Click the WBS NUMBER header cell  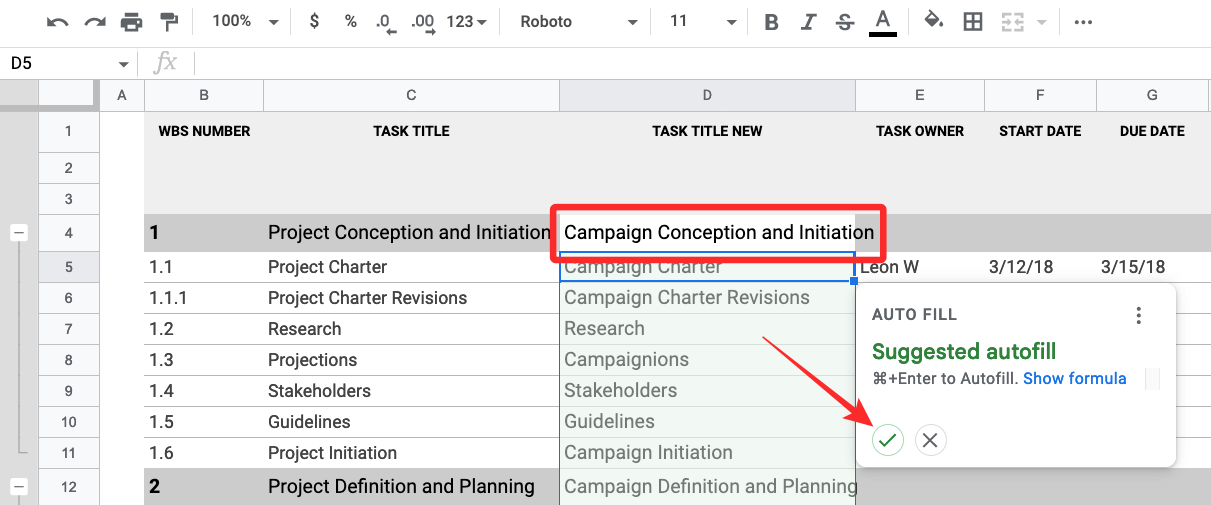coord(204,131)
